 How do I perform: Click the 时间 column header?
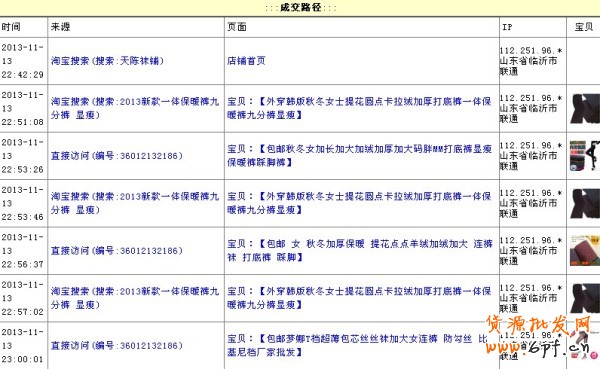point(11,27)
